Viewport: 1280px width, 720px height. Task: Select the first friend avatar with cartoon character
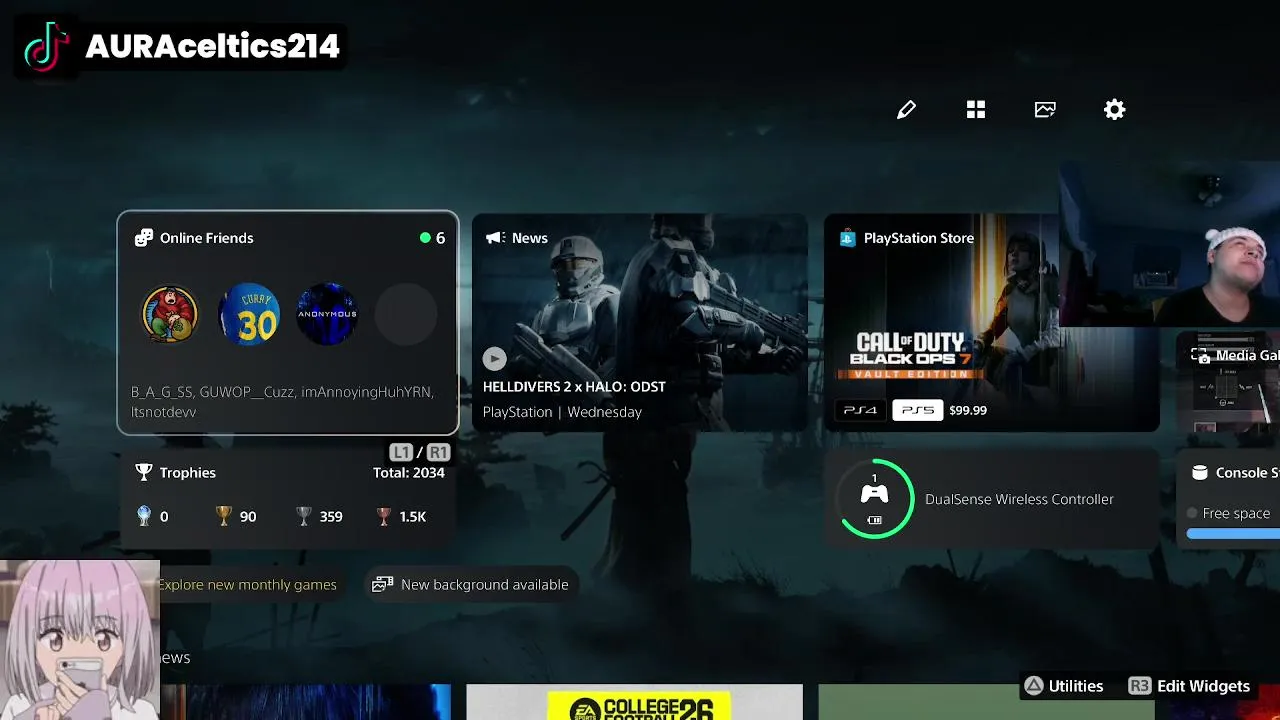tap(170, 315)
